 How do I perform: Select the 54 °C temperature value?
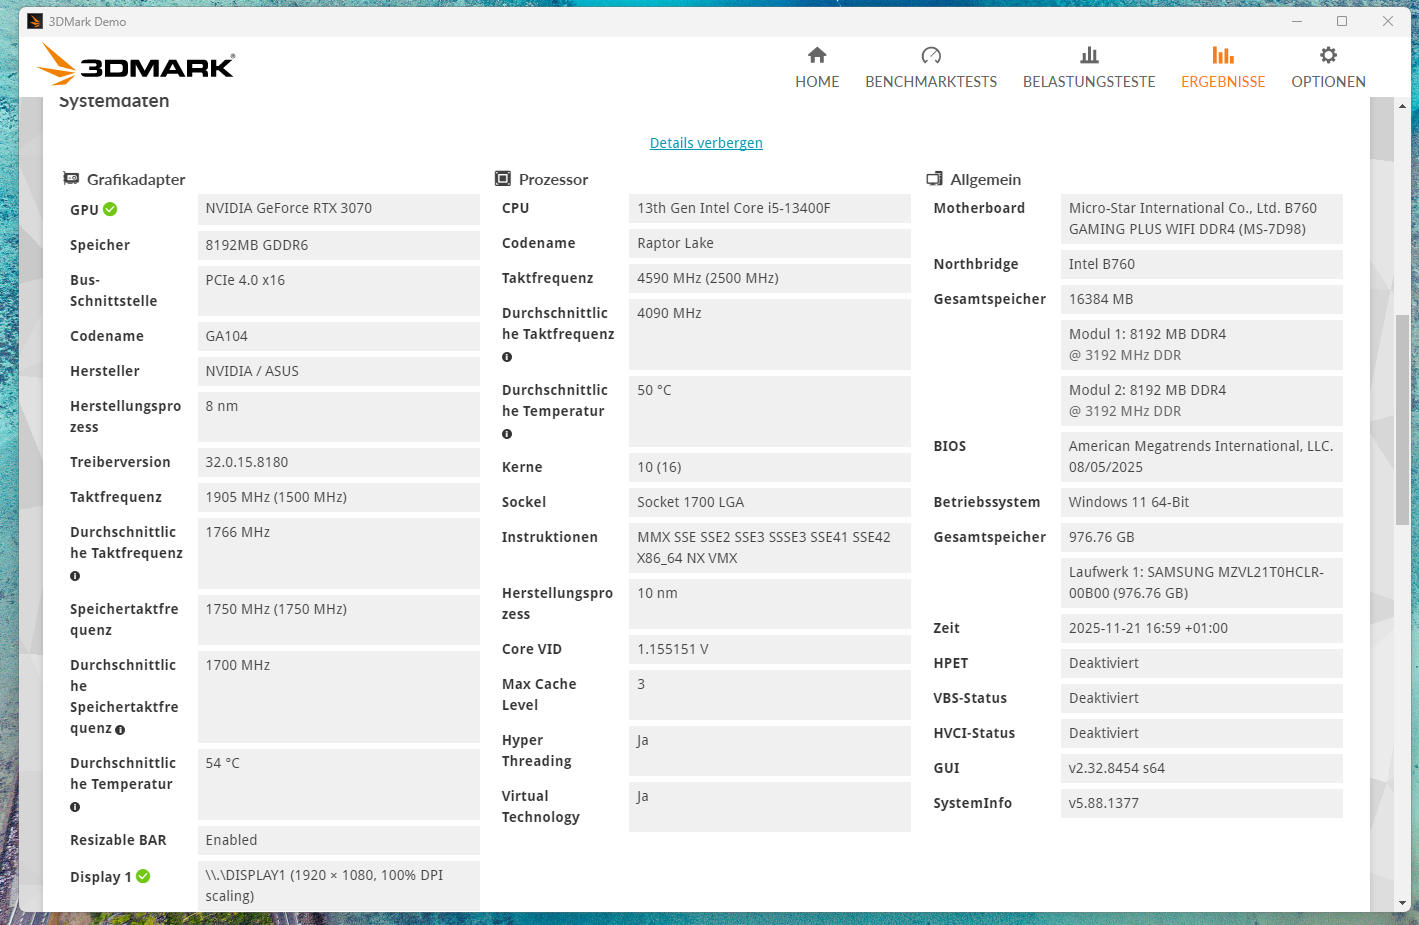click(339, 784)
